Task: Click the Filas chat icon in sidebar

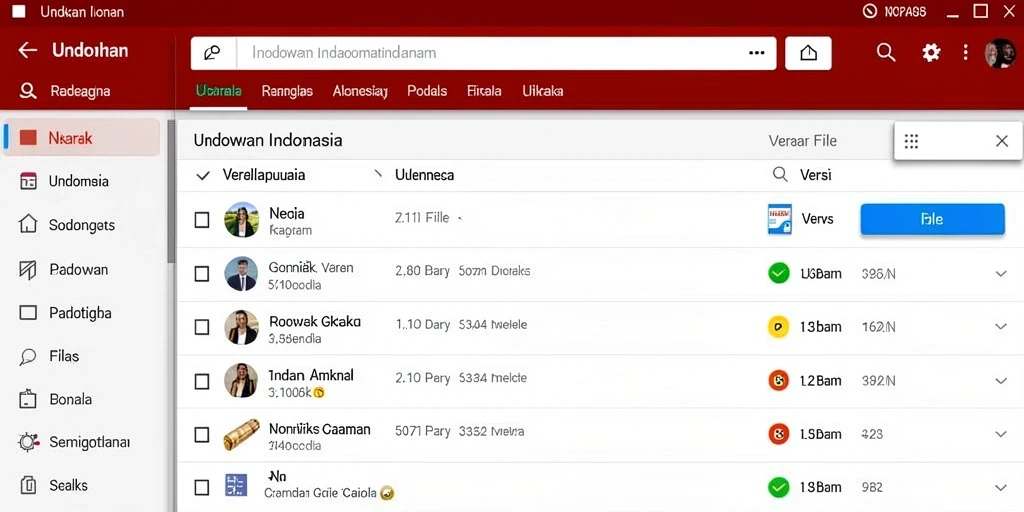Action: tap(28, 357)
